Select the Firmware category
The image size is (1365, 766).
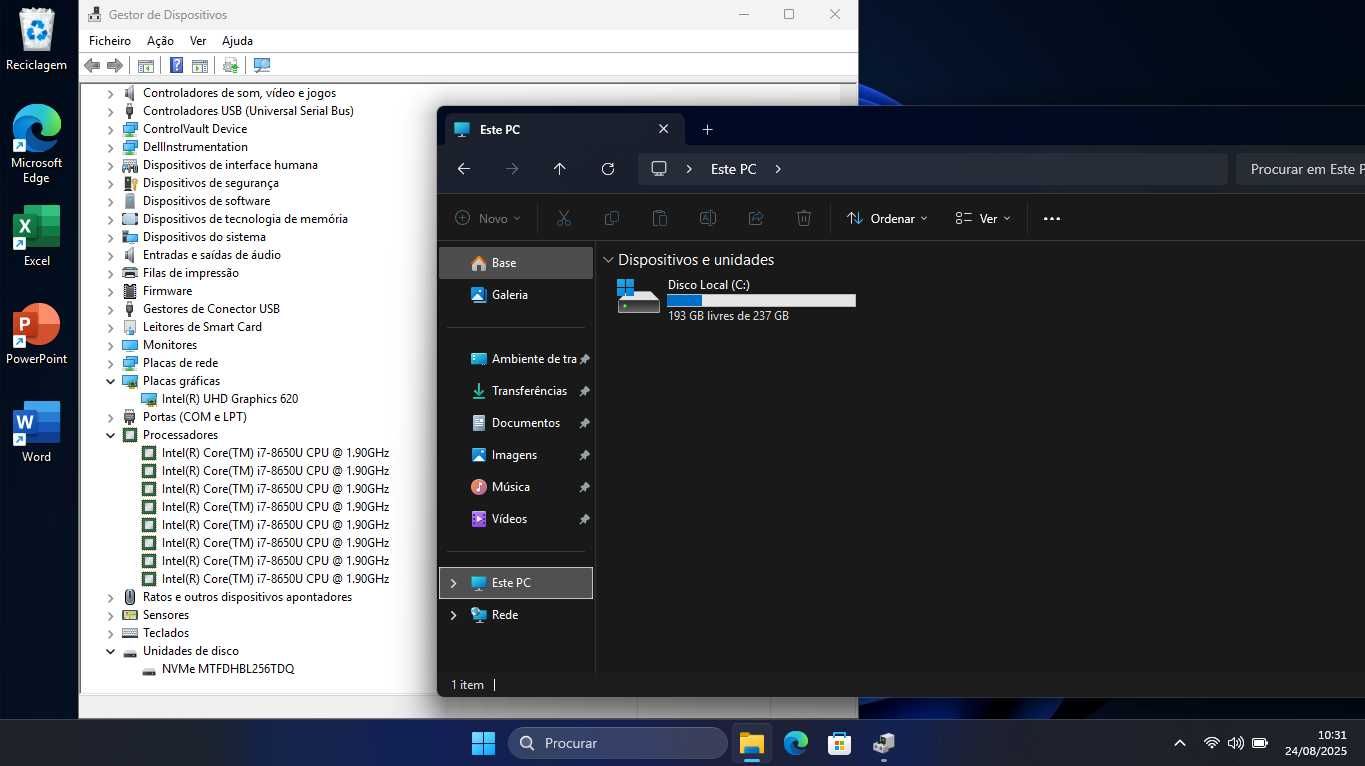pyautogui.click(x=167, y=291)
